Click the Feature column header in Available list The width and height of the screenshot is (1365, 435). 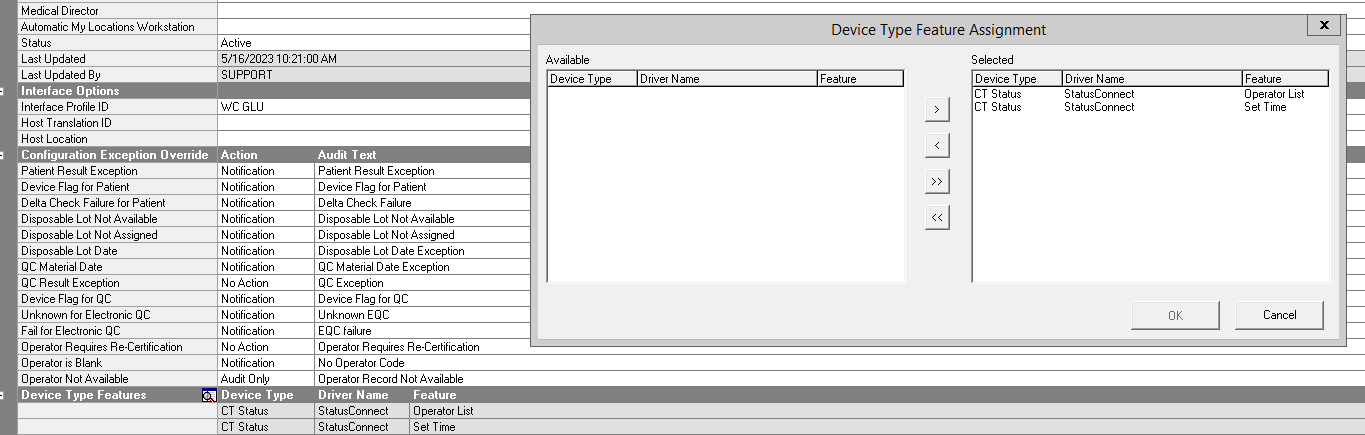(x=859, y=79)
